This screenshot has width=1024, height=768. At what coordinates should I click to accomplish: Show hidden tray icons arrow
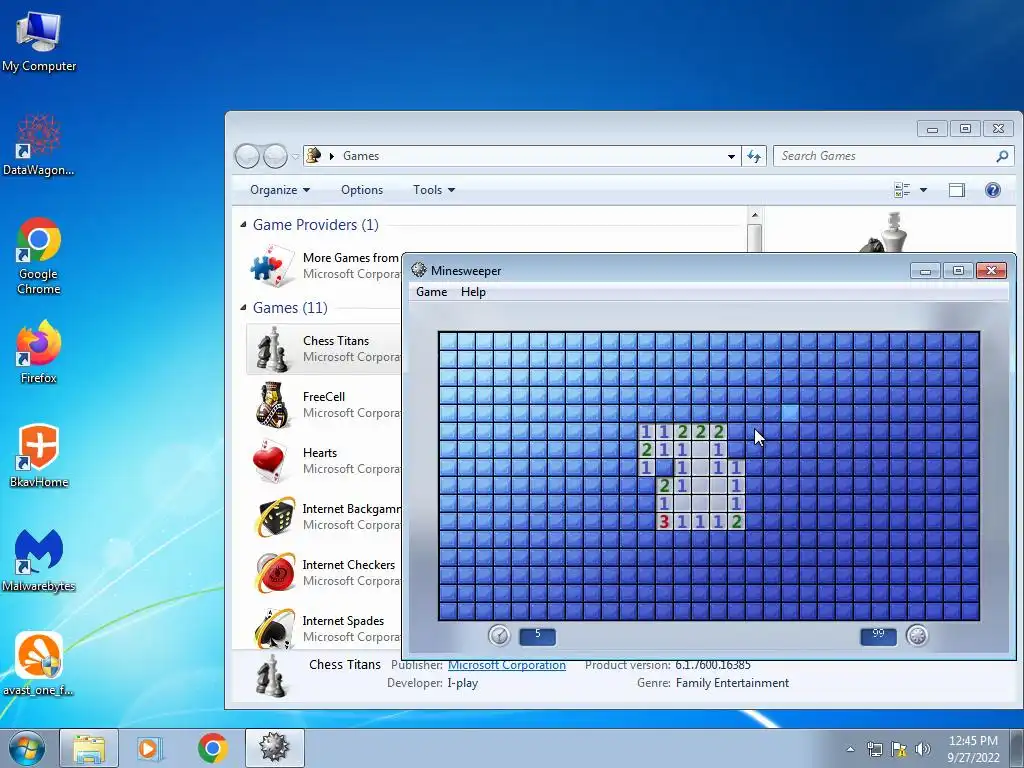(x=850, y=749)
